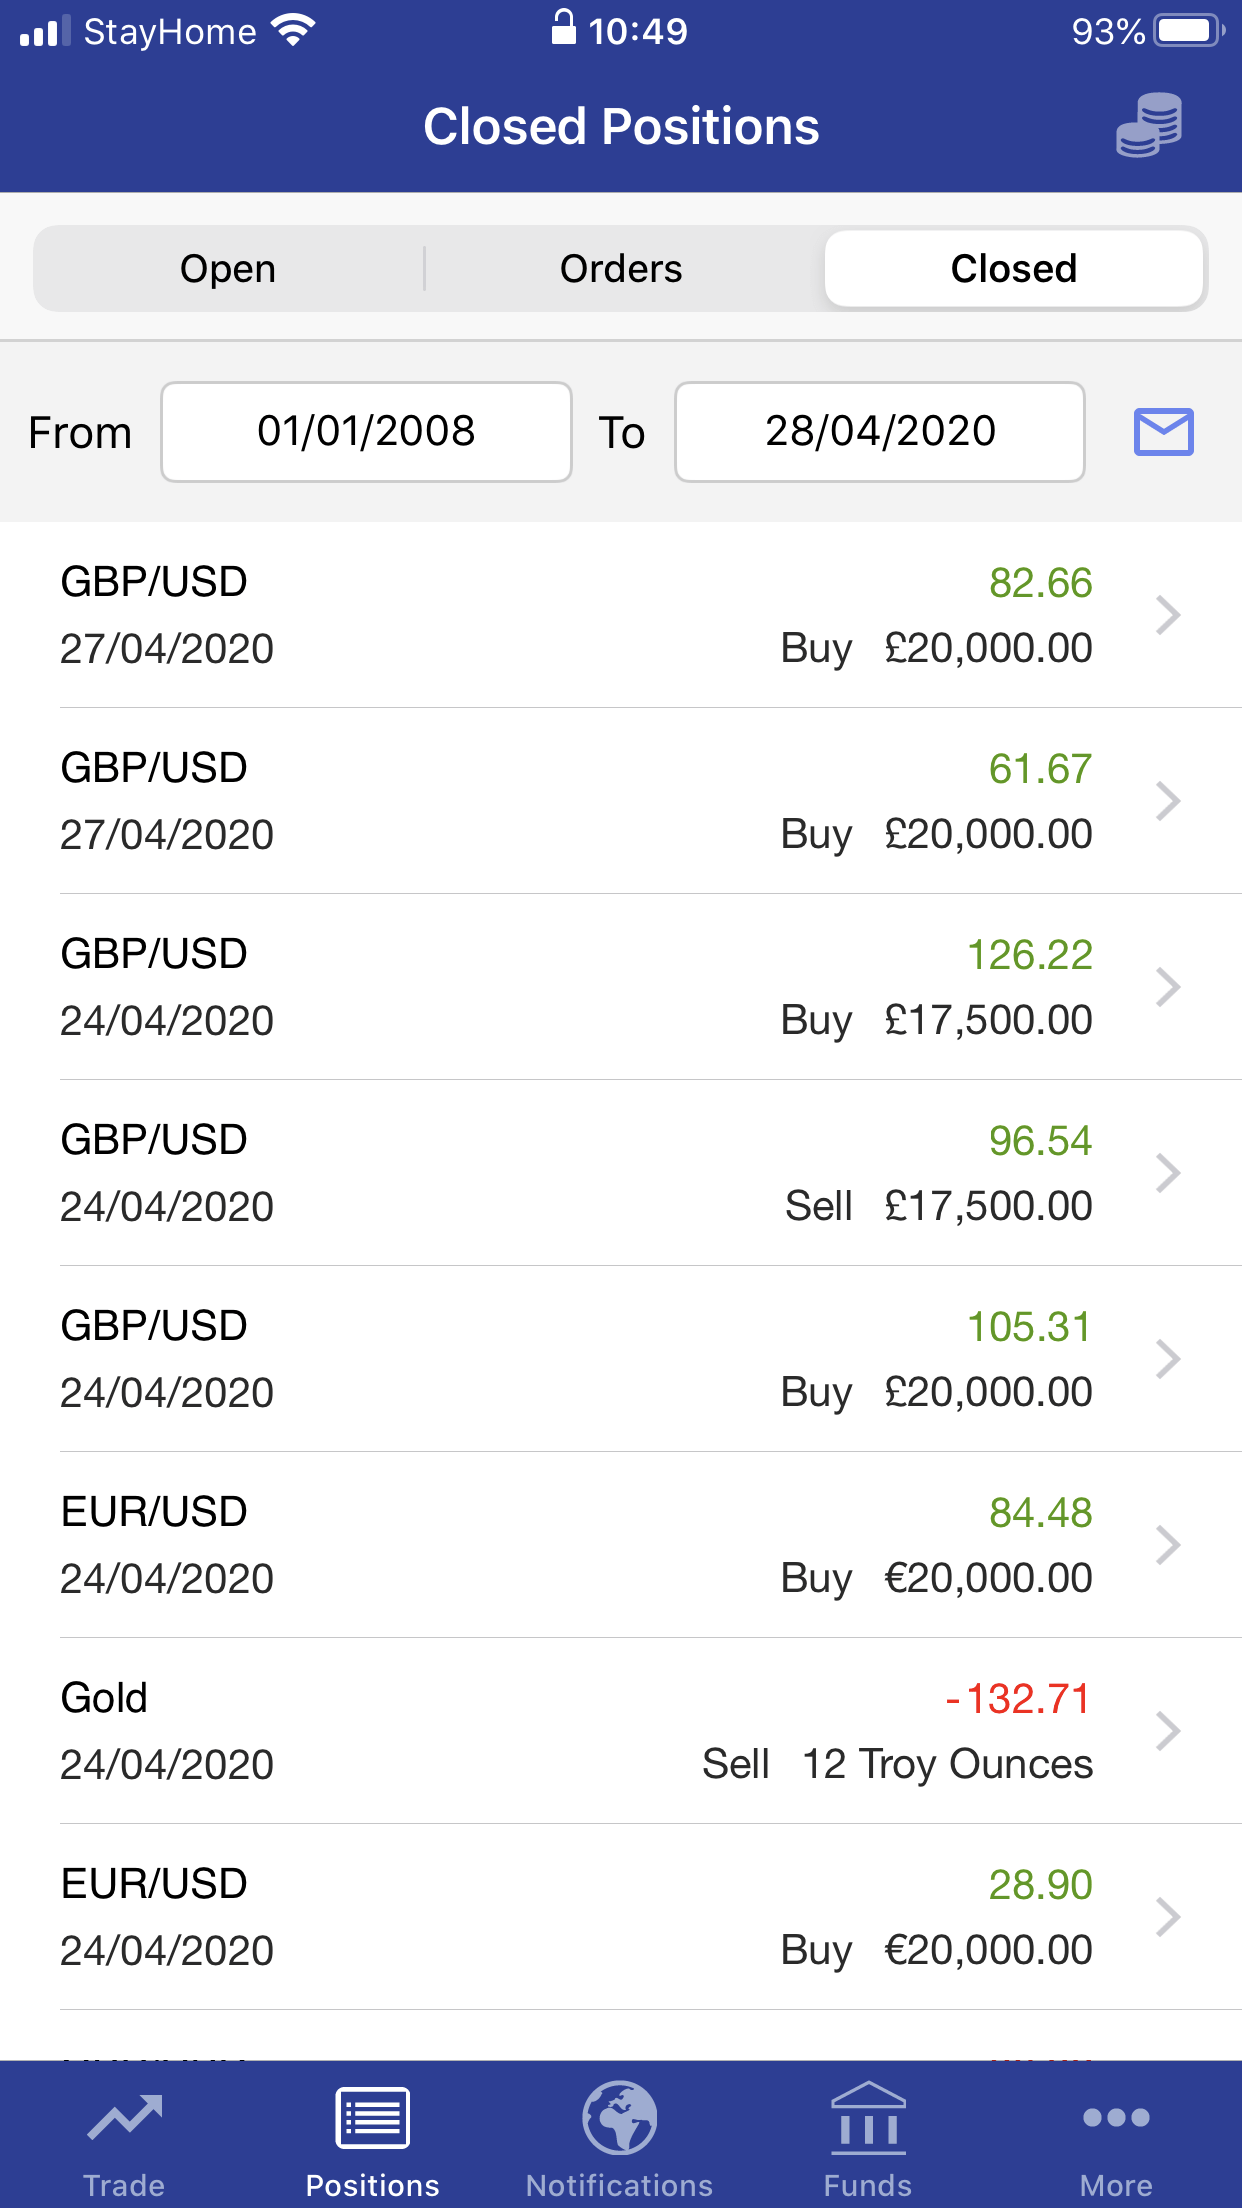Switch to the Open segment
The width and height of the screenshot is (1242, 2208).
[x=228, y=268]
